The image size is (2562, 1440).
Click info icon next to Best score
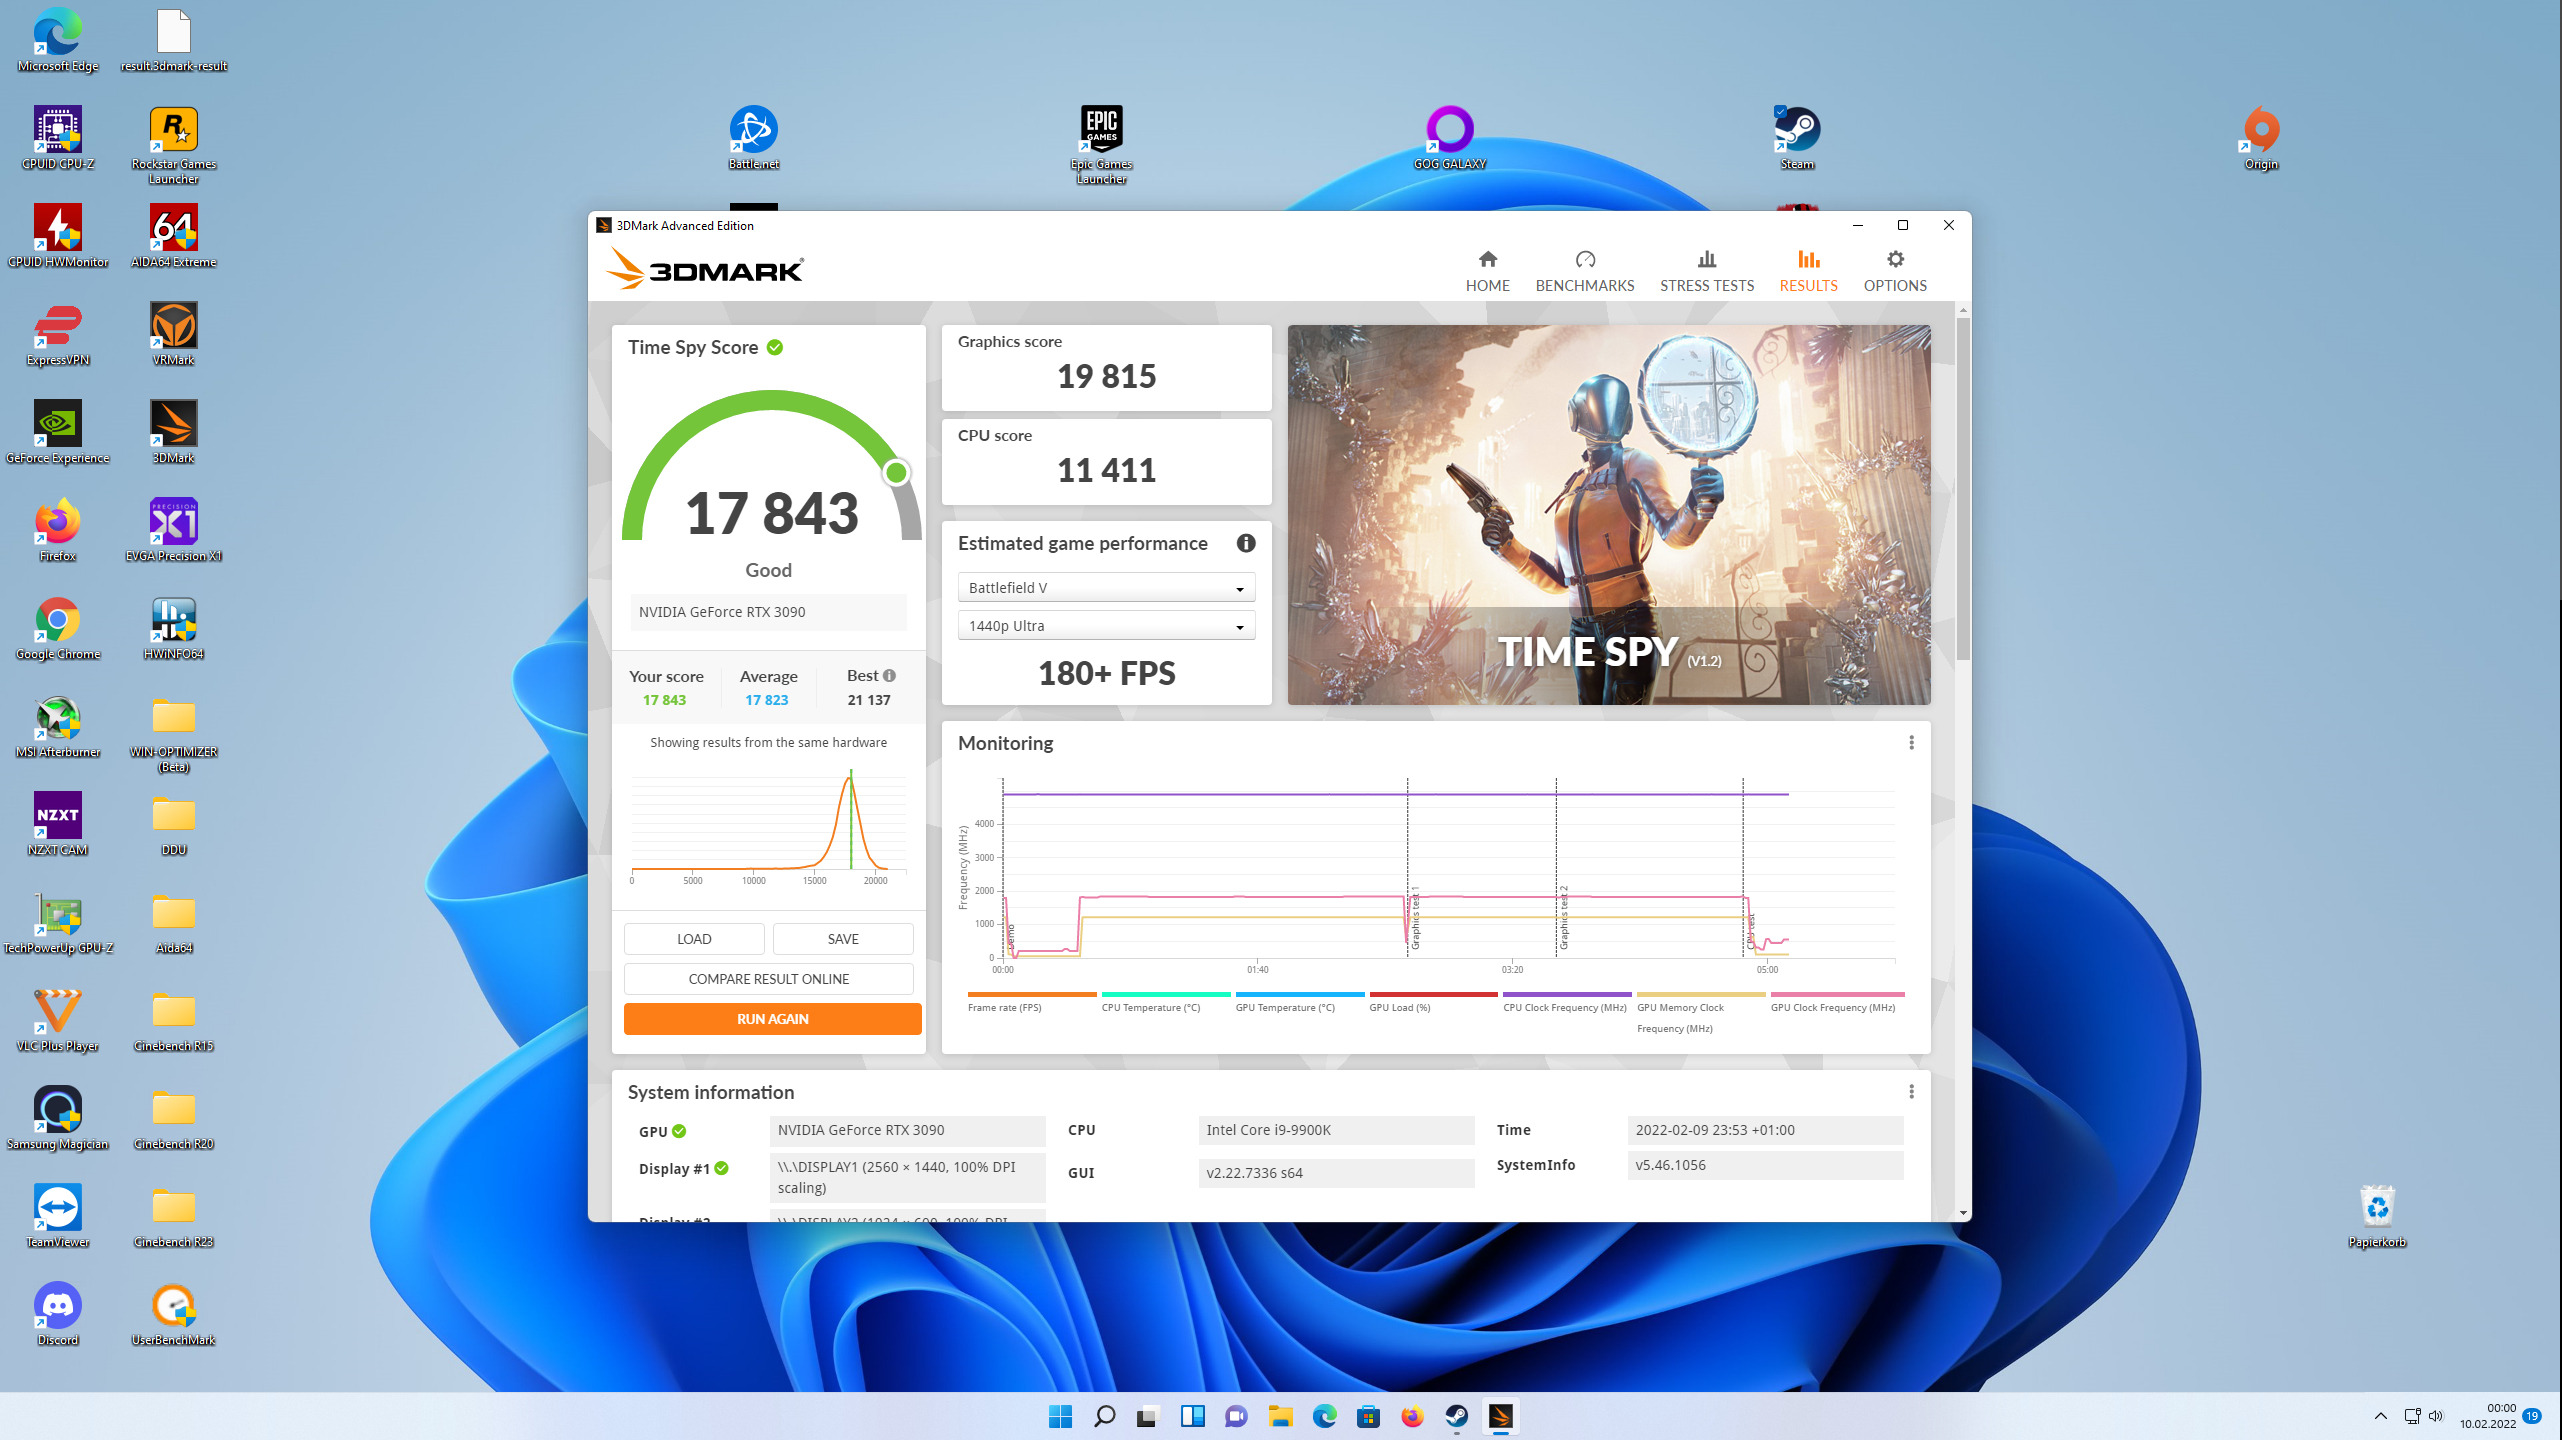(889, 676)
